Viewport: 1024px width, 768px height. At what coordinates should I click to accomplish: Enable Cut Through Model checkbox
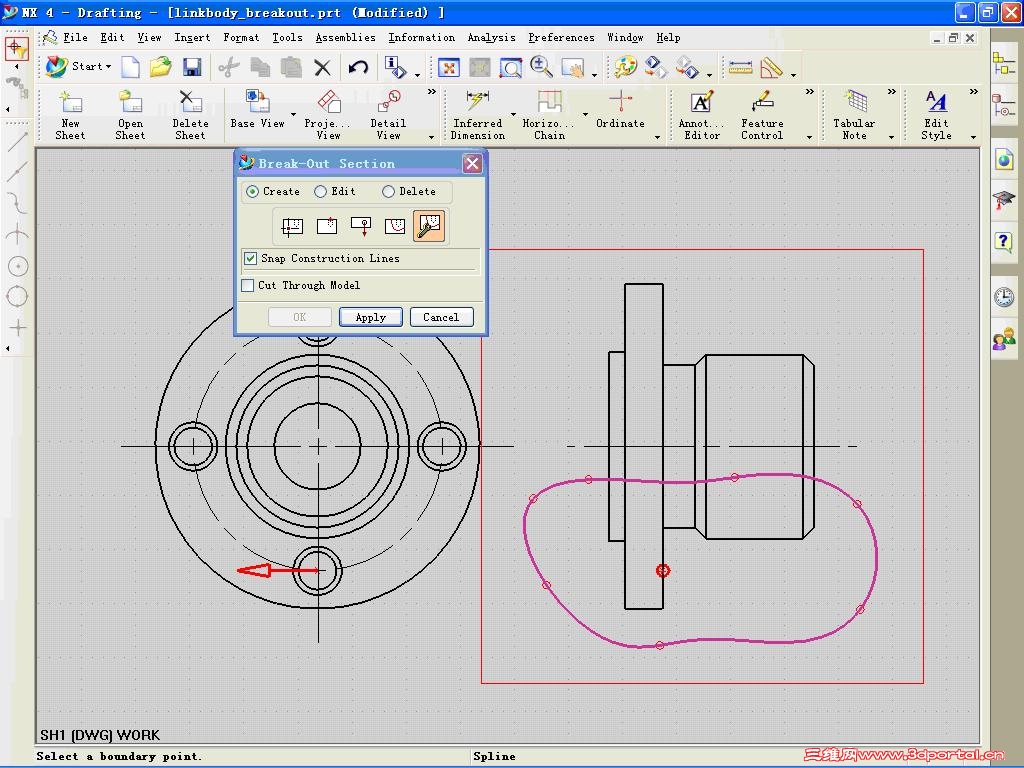point(248,285)
